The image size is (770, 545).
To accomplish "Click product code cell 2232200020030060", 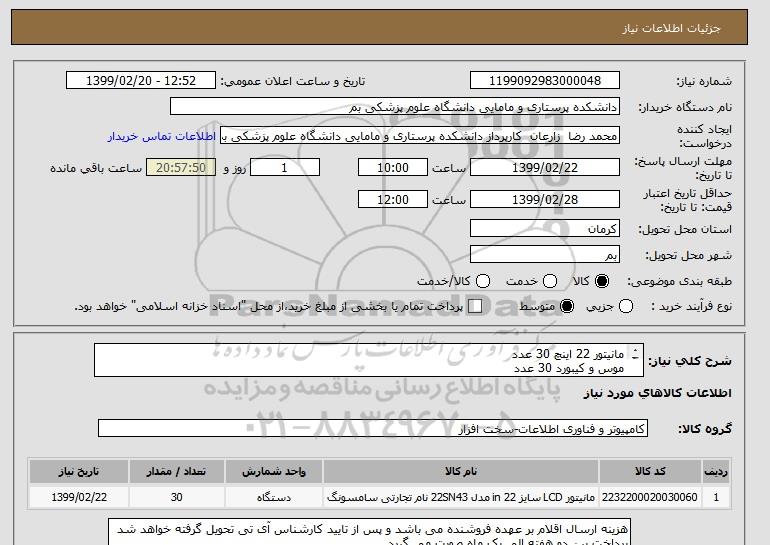I will coord(650,497).
